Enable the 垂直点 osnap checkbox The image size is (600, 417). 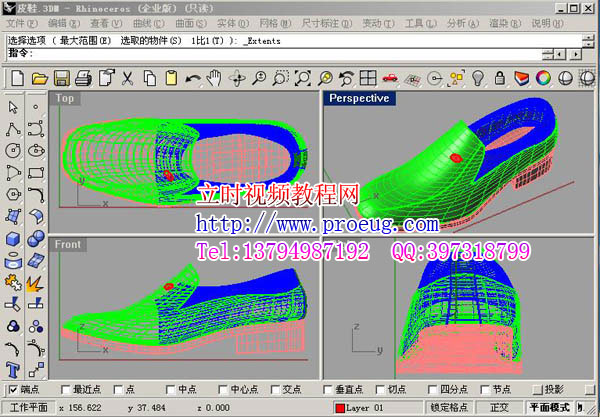(x=328, y=390)
